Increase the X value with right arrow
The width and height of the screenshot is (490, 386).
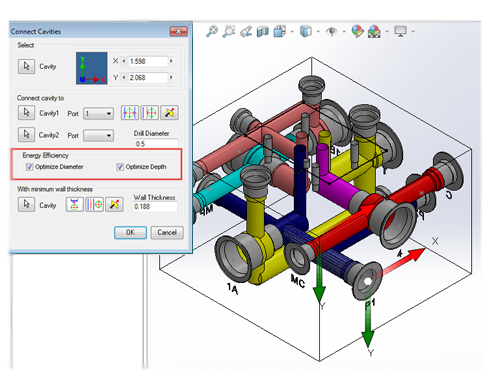click(x=171, y=61)
